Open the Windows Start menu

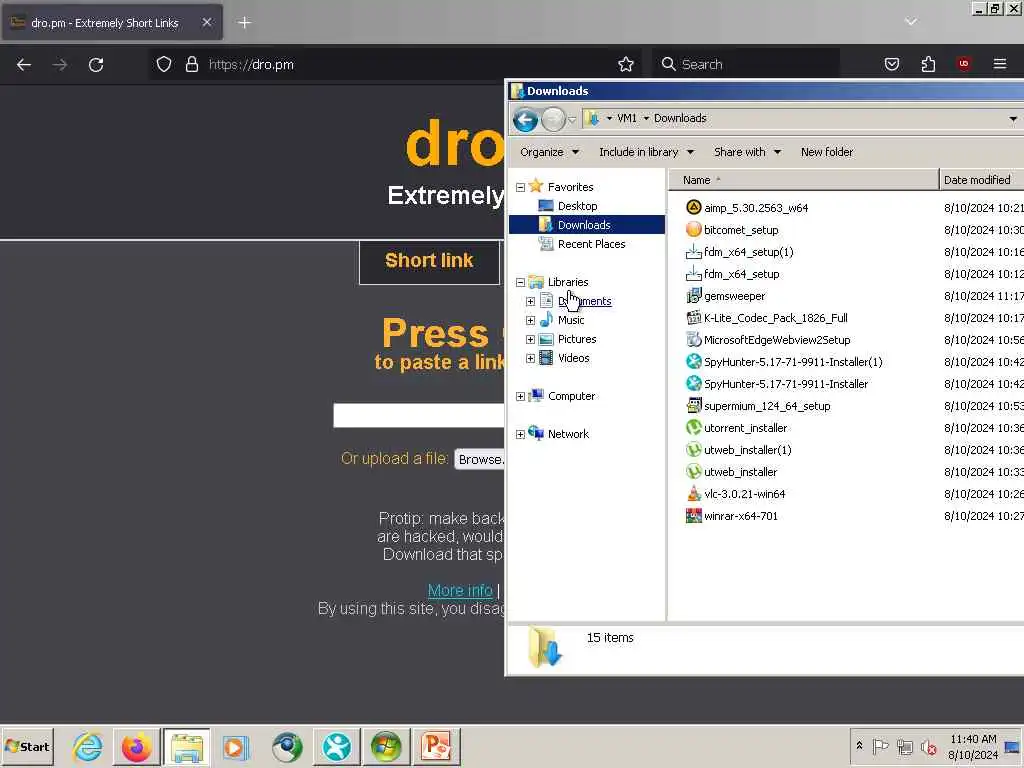[x=27, y=746]
